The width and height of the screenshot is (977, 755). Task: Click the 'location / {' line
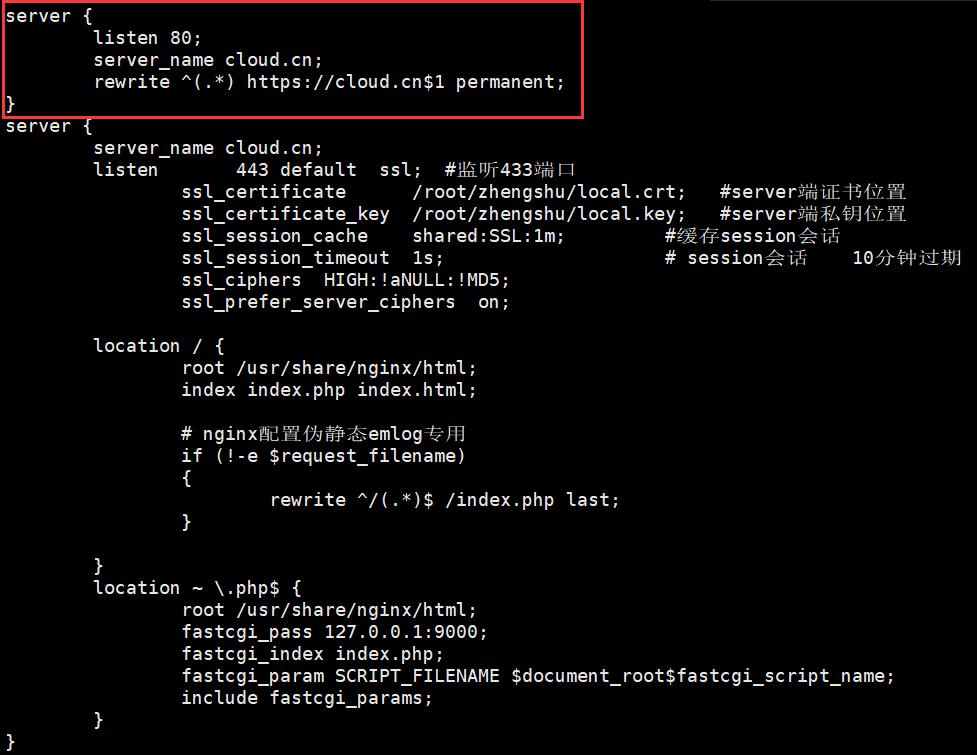click(x=159, y=346)
